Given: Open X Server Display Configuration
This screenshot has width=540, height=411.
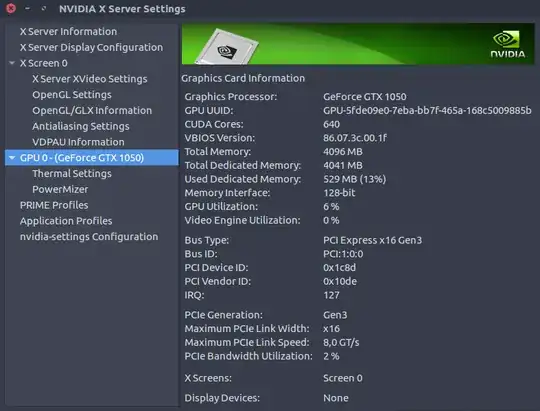Looking at the screenshot, I should (91, 47).
